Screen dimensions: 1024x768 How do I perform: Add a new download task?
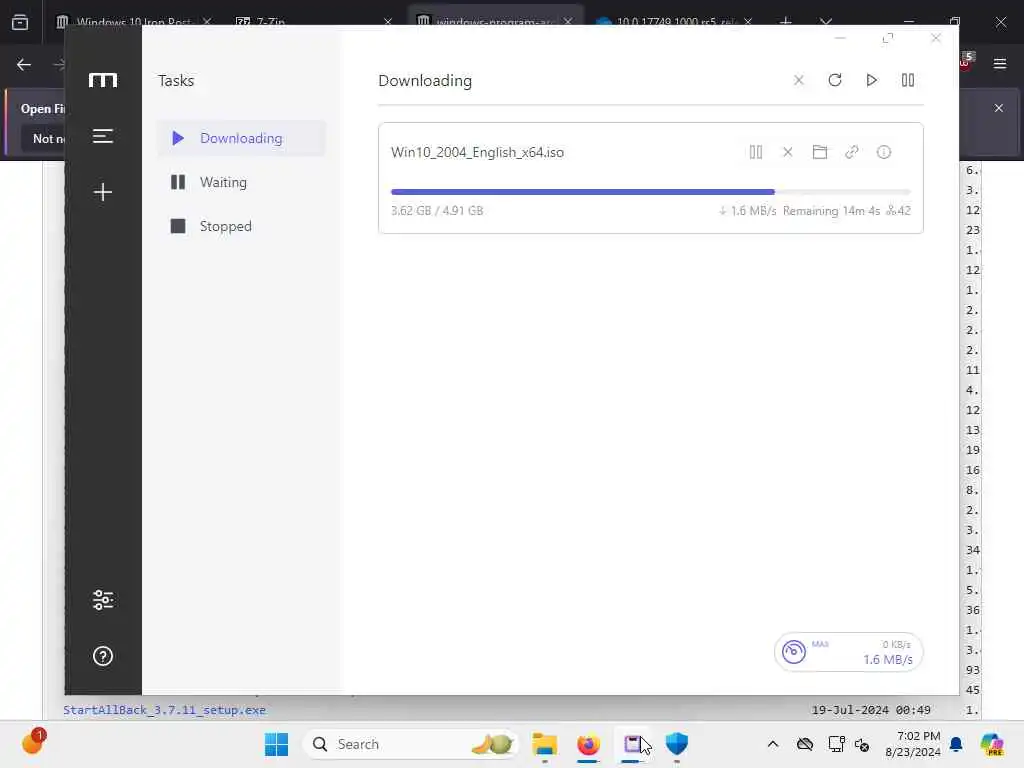[x=103, y=192]
